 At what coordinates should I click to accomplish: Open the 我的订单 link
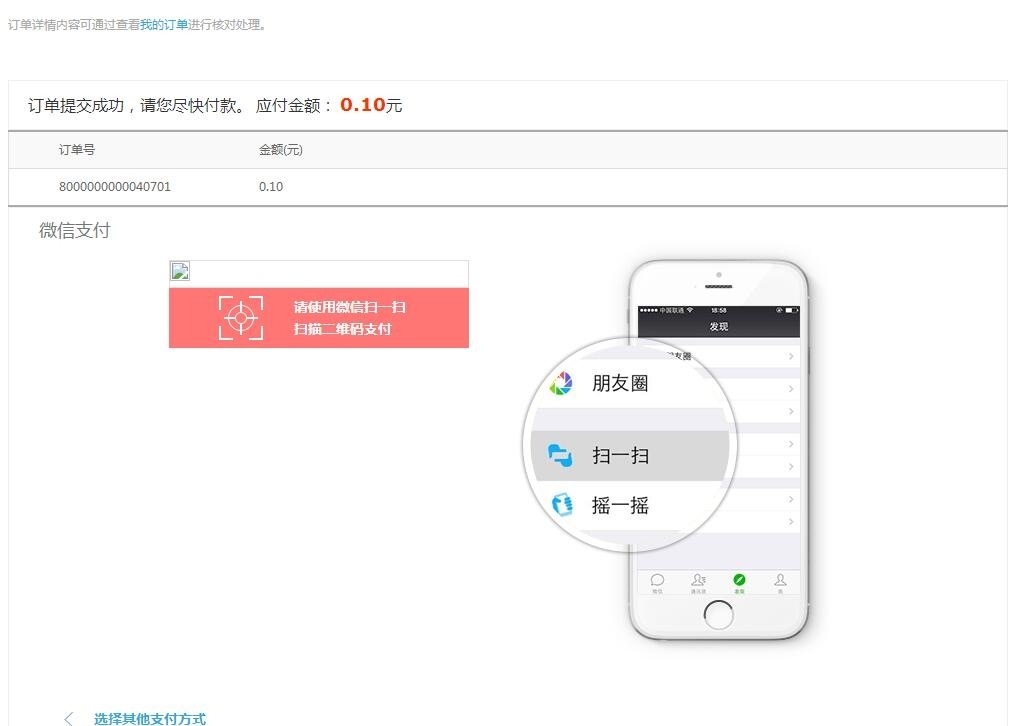pyautogui.click(x=164, y=25)
